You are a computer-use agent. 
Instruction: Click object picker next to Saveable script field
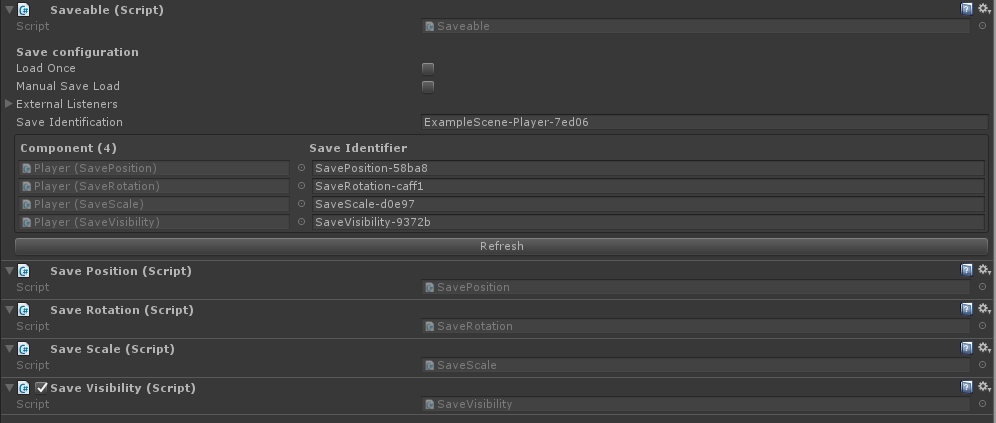tap(983, 26)
